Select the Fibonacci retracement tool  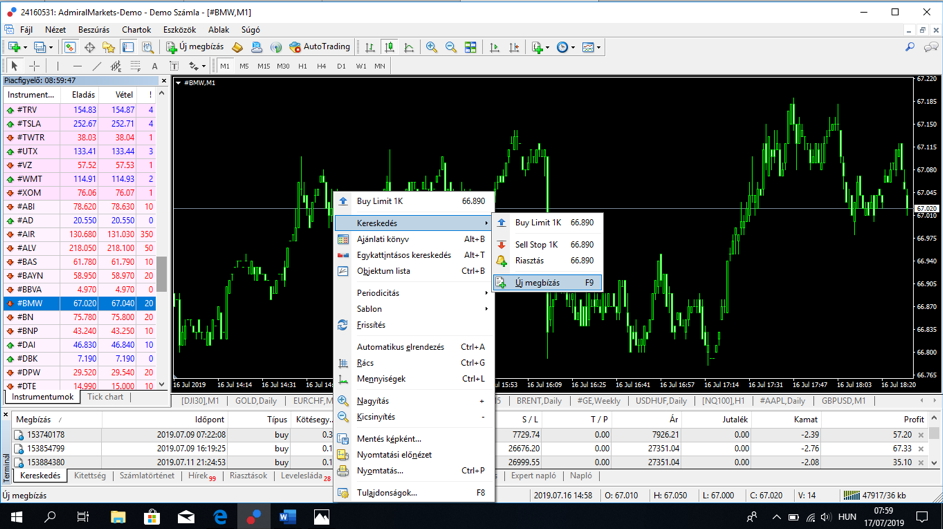tap(135, 66)
